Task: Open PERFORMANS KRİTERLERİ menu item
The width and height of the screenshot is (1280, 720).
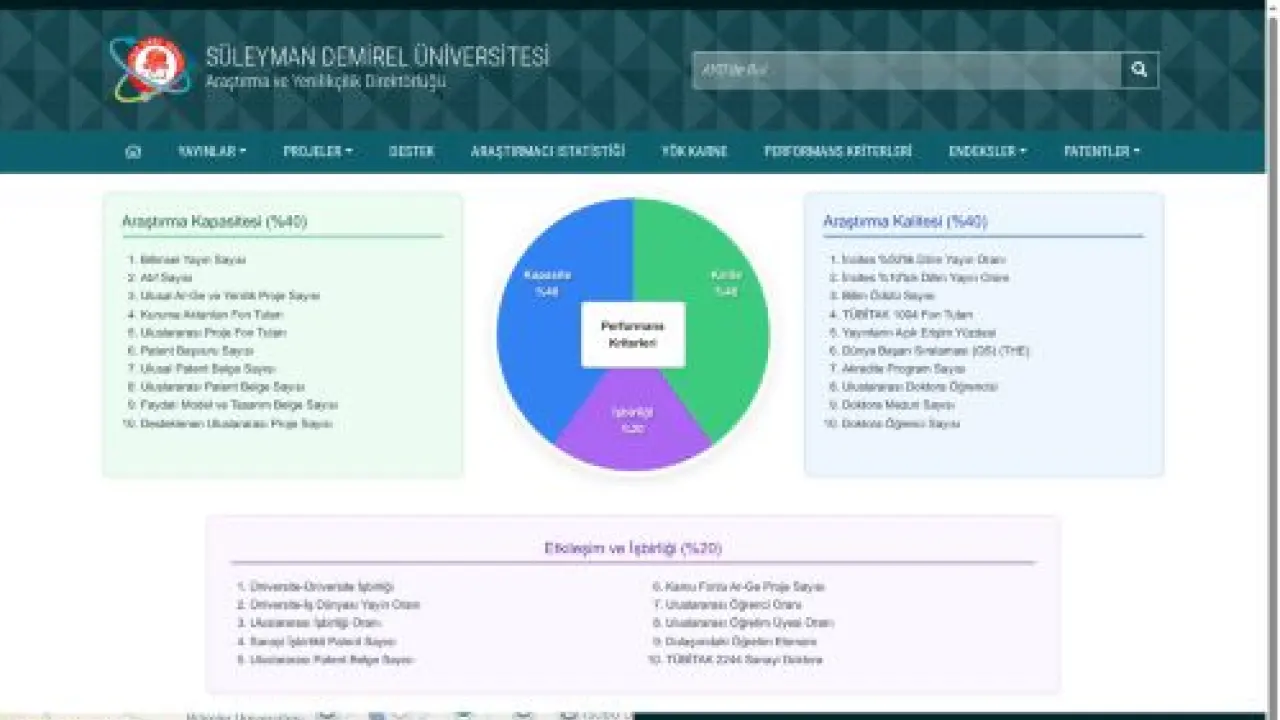Action: pyautogui.click(x=838, y=152)
